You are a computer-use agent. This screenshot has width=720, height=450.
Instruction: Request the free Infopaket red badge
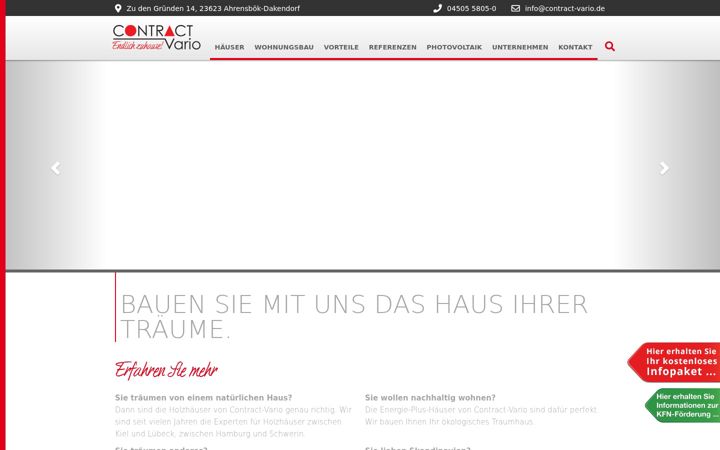click(674, 362)
